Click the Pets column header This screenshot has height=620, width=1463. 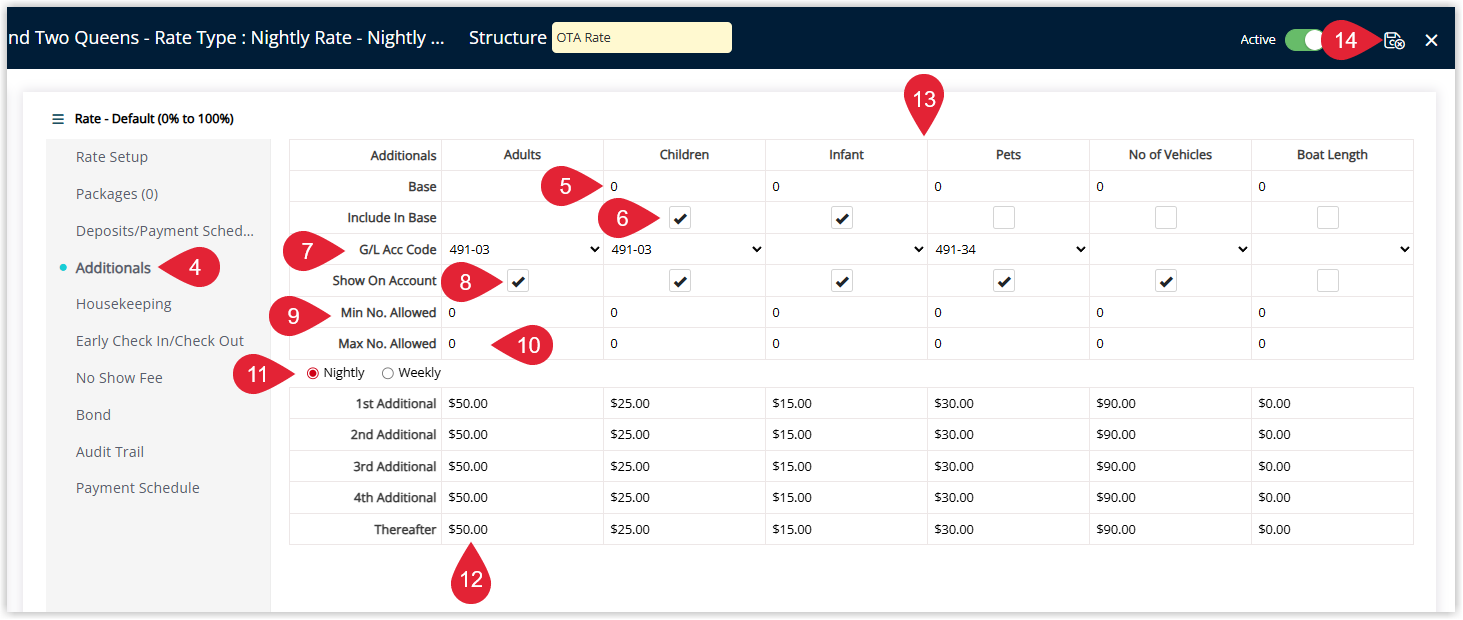pos(1008,155)
